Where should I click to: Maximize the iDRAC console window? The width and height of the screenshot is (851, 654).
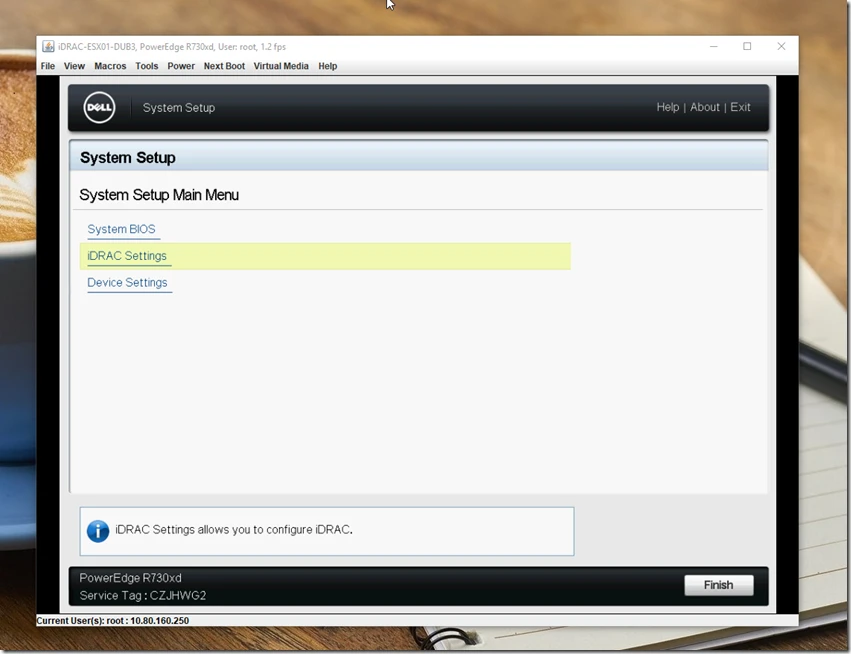747,47
